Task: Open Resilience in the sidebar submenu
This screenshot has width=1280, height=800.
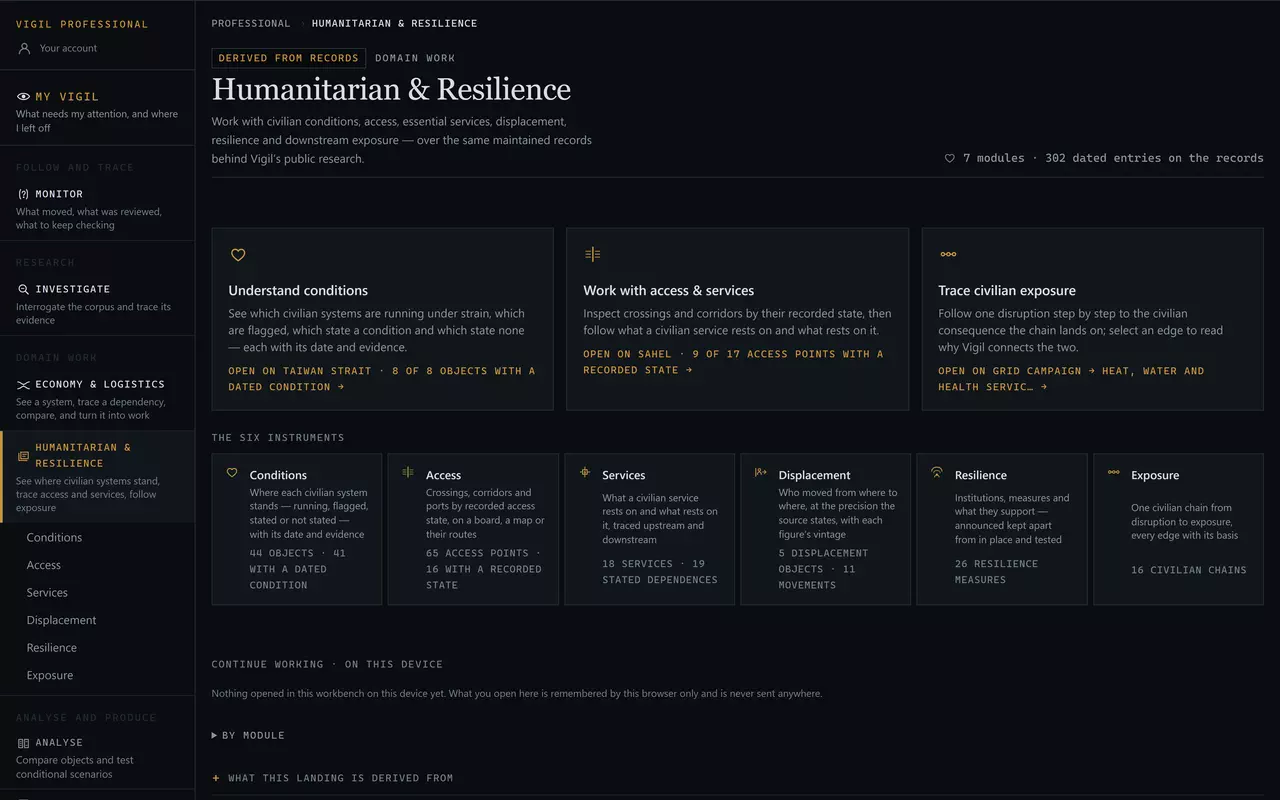Action: [x=52, y=648]
